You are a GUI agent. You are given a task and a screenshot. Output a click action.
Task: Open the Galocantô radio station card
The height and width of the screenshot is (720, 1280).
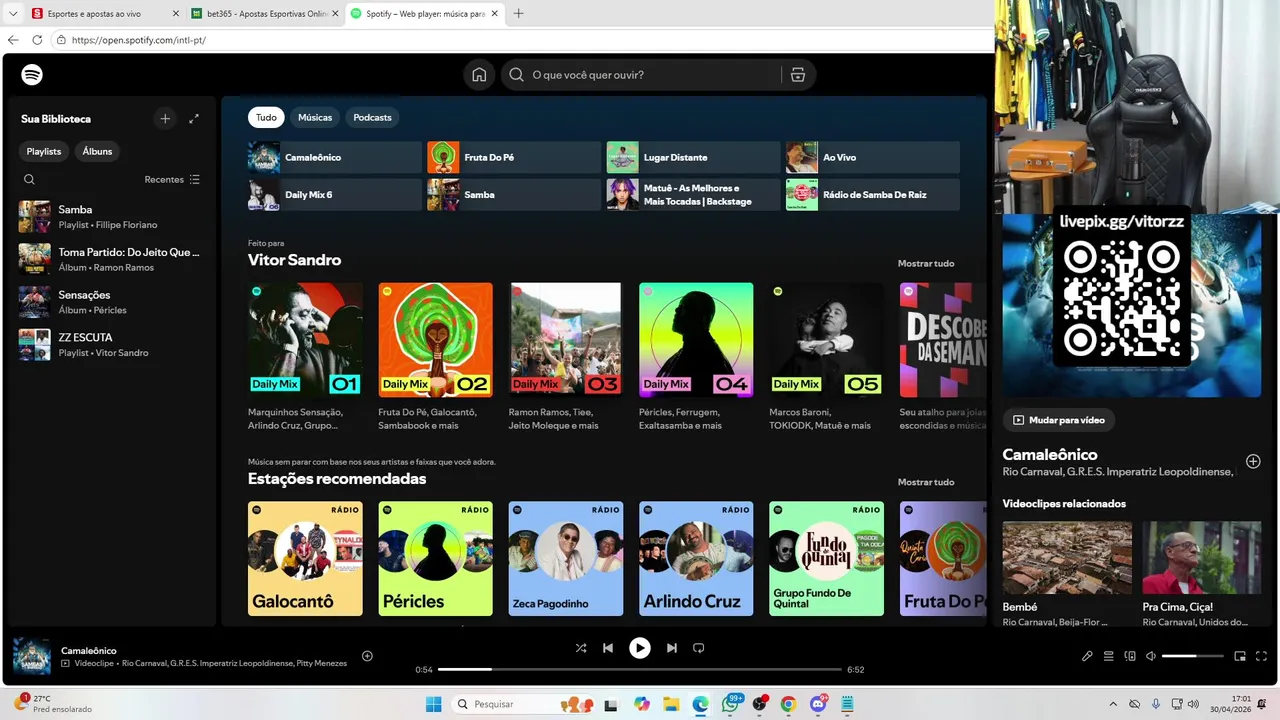click(305, 558)
